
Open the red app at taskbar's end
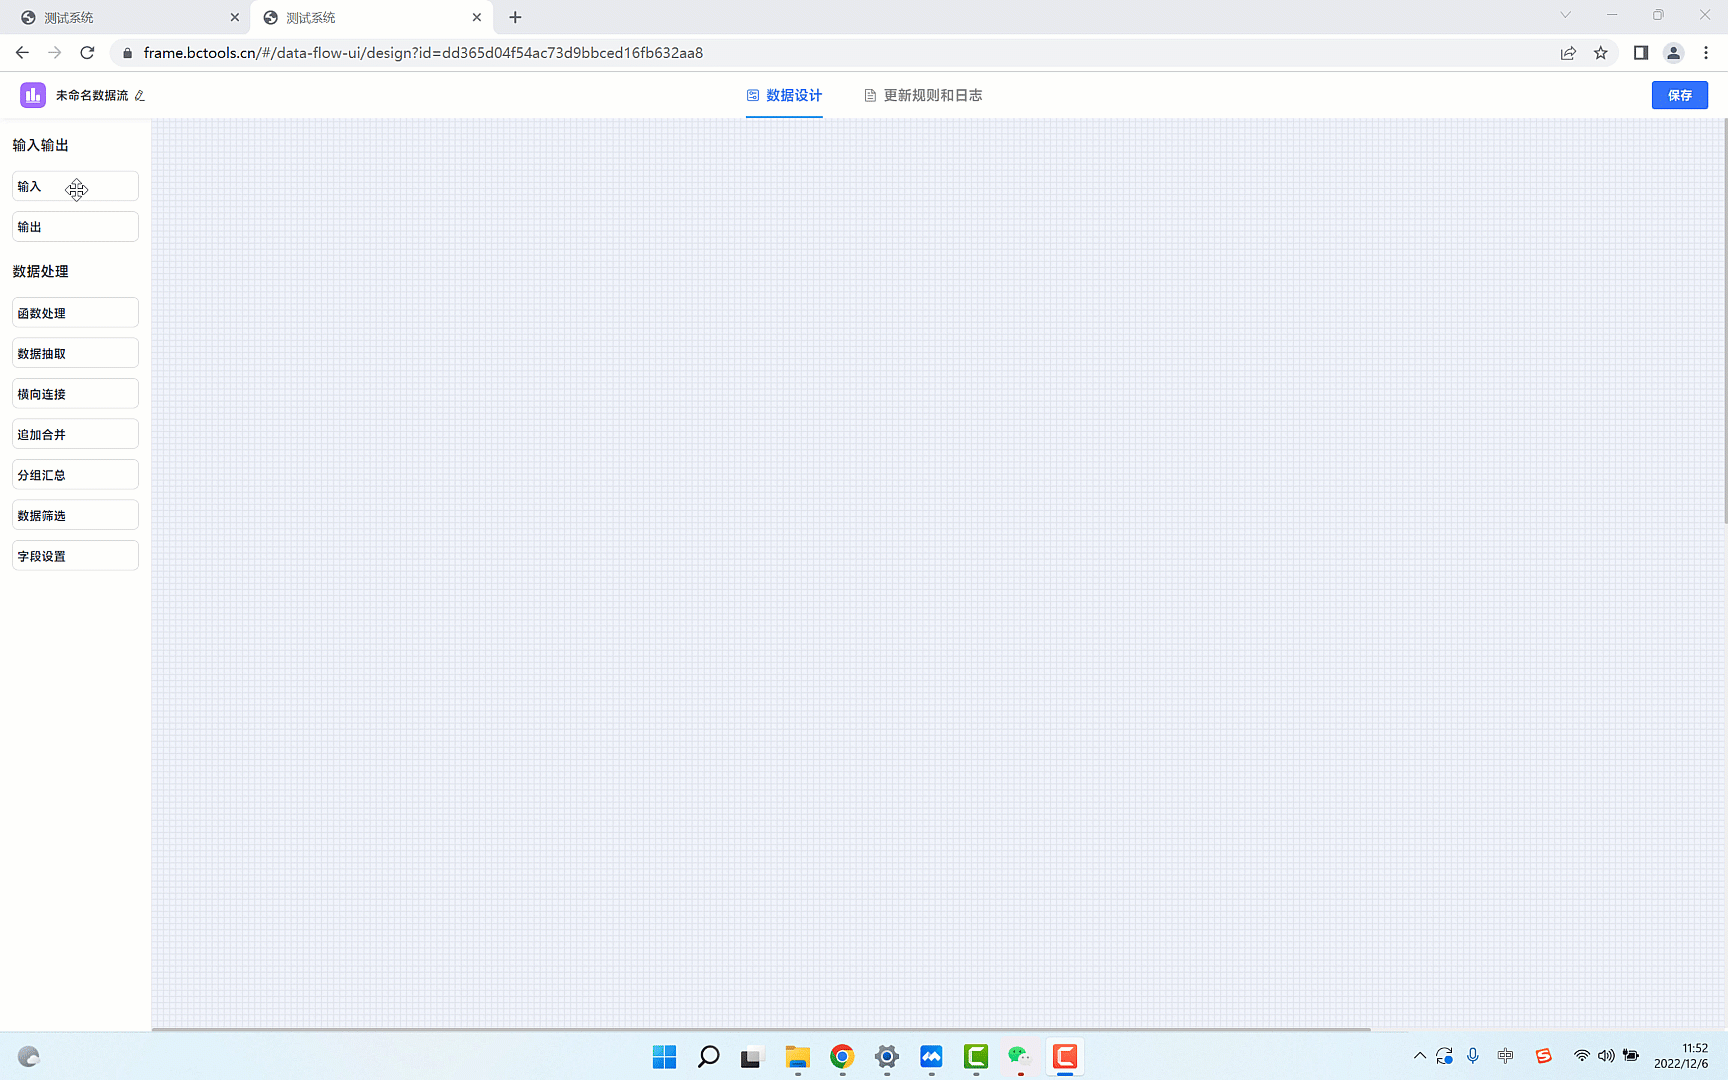1065,1057
